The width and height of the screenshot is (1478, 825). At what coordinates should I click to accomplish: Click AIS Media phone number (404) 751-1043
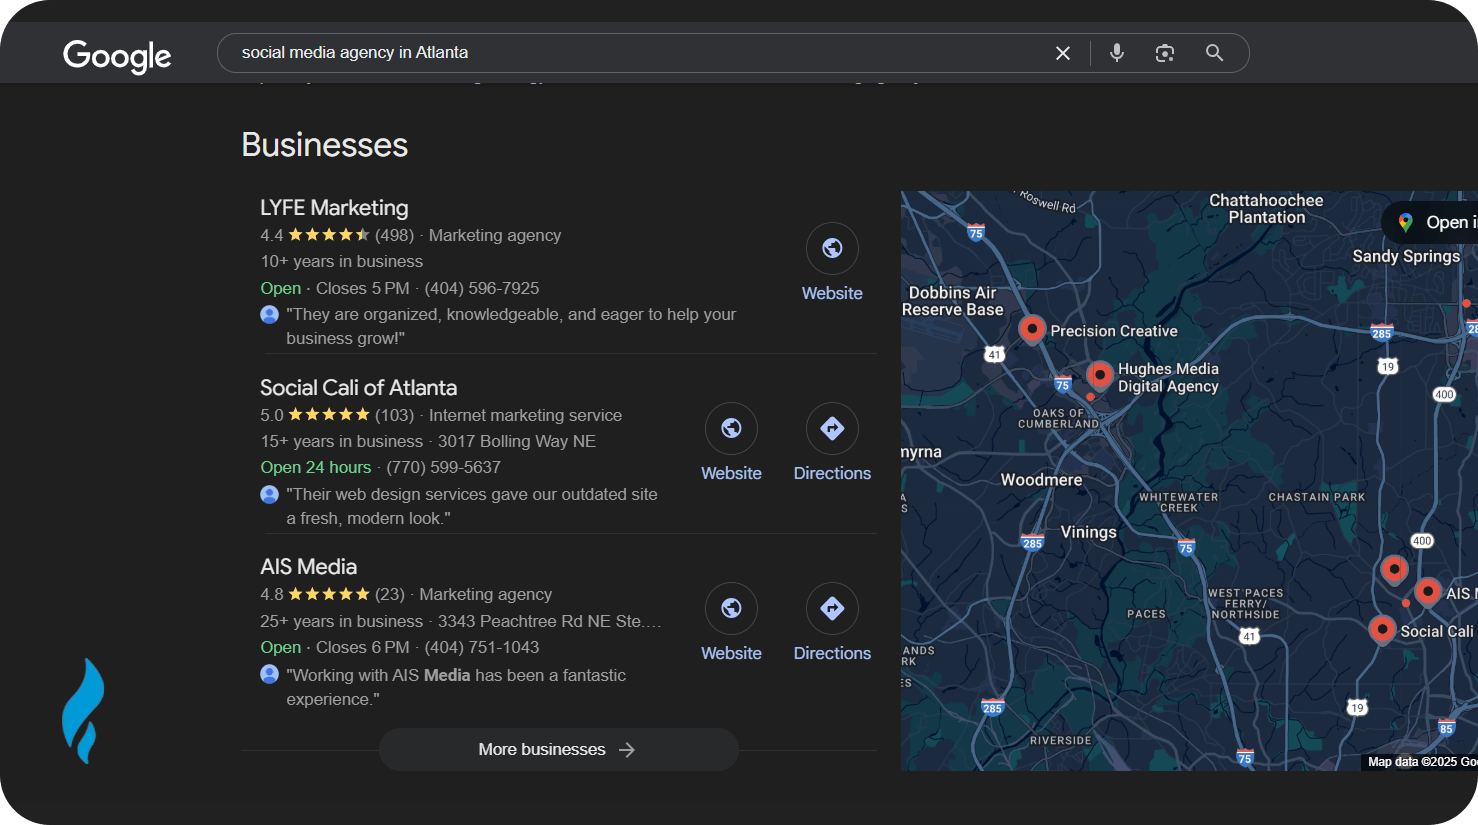pyautogui.click(x=482, y=647)
